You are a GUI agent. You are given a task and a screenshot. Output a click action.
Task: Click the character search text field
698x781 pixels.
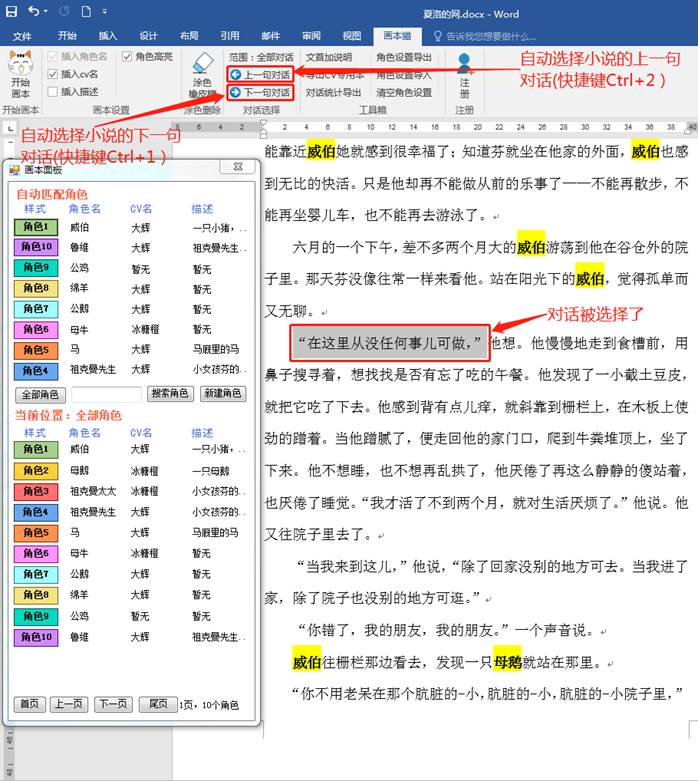[x=106, y=394]
